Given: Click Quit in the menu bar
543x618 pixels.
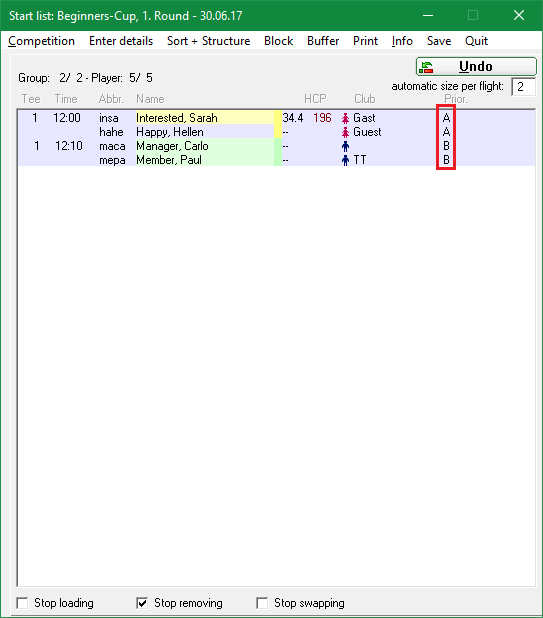Looking at the screenshot, I should tap(476, 41).
